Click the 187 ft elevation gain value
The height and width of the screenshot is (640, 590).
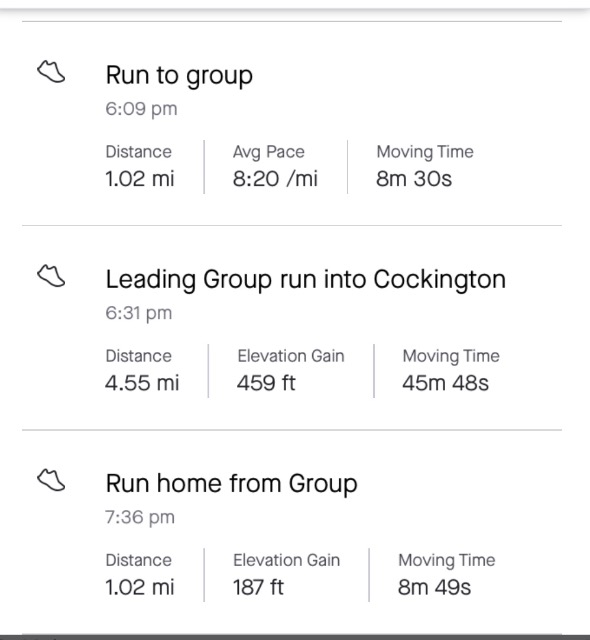258,587
